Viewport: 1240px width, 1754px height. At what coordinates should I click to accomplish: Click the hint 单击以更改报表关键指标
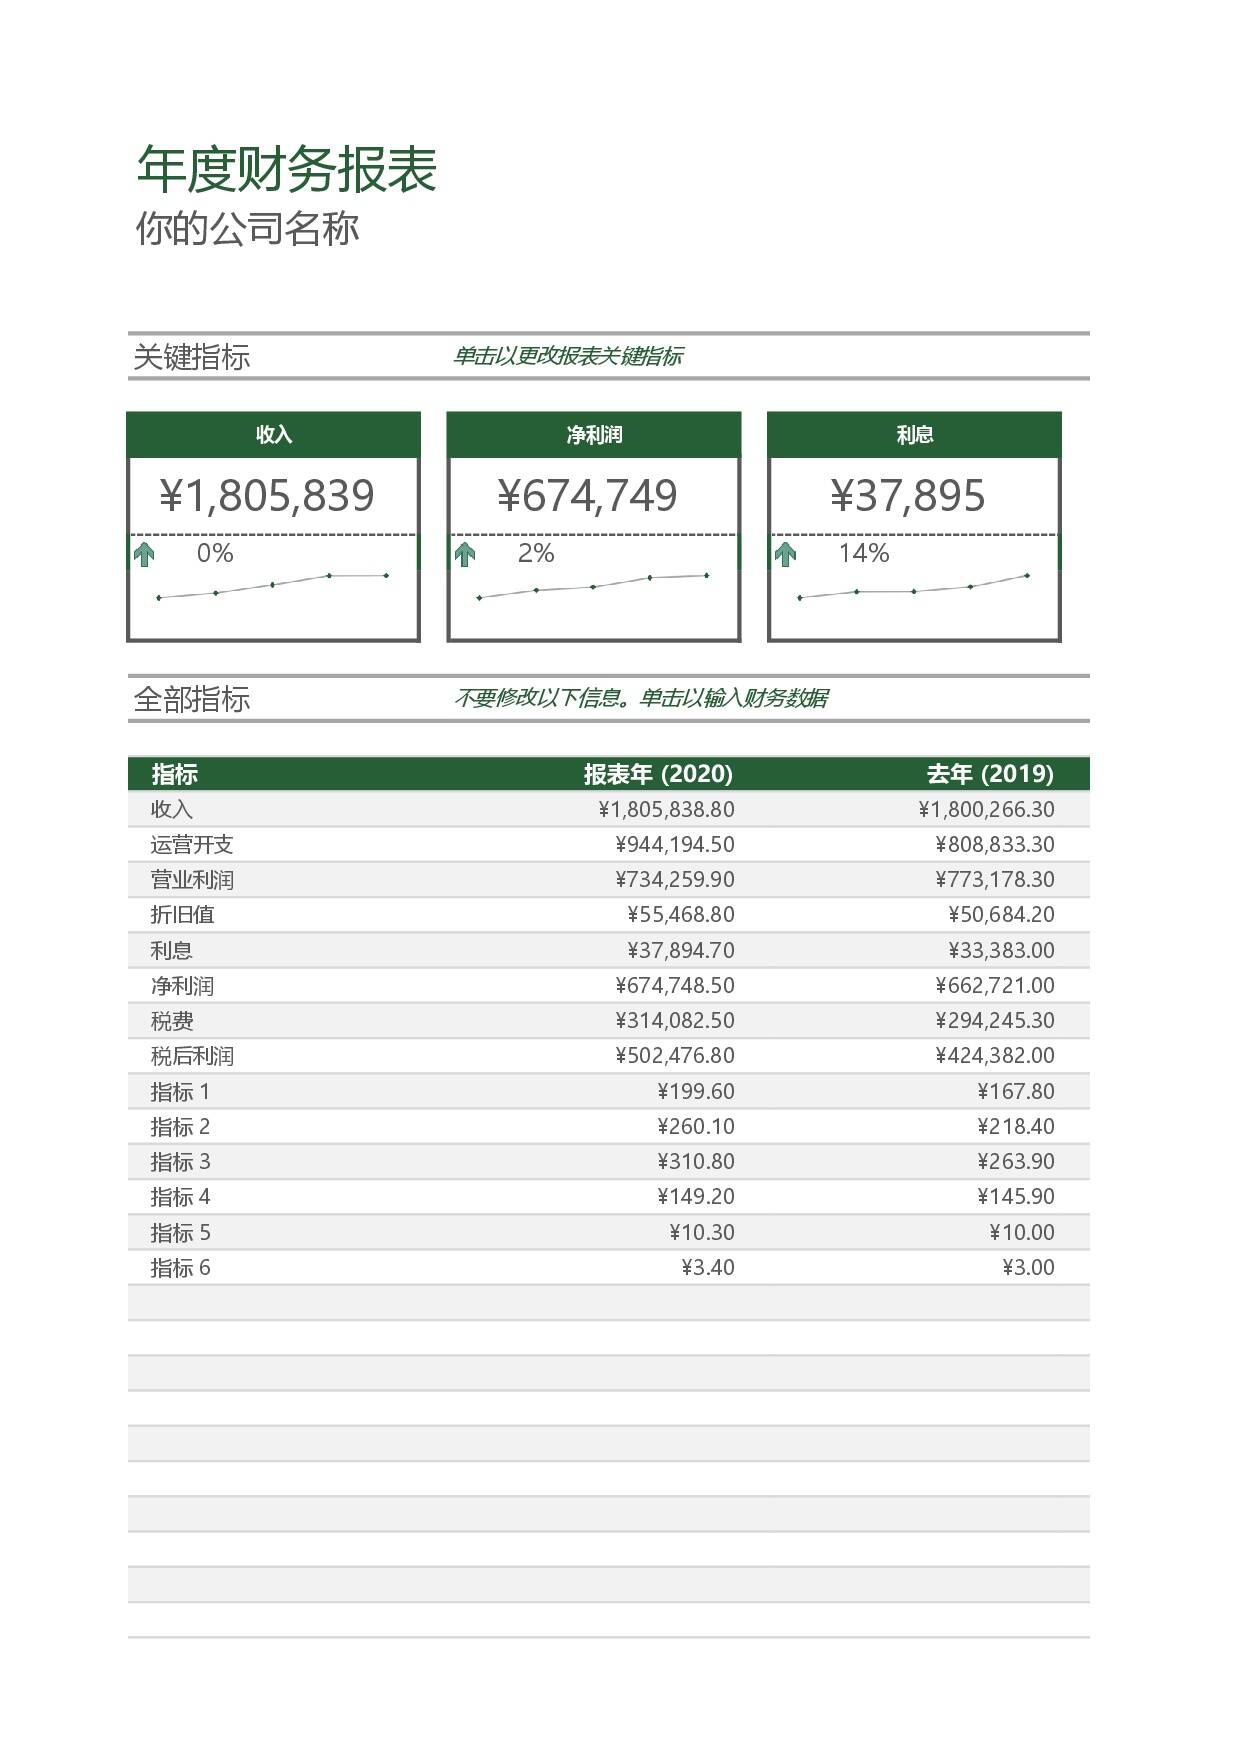(568, 357)
